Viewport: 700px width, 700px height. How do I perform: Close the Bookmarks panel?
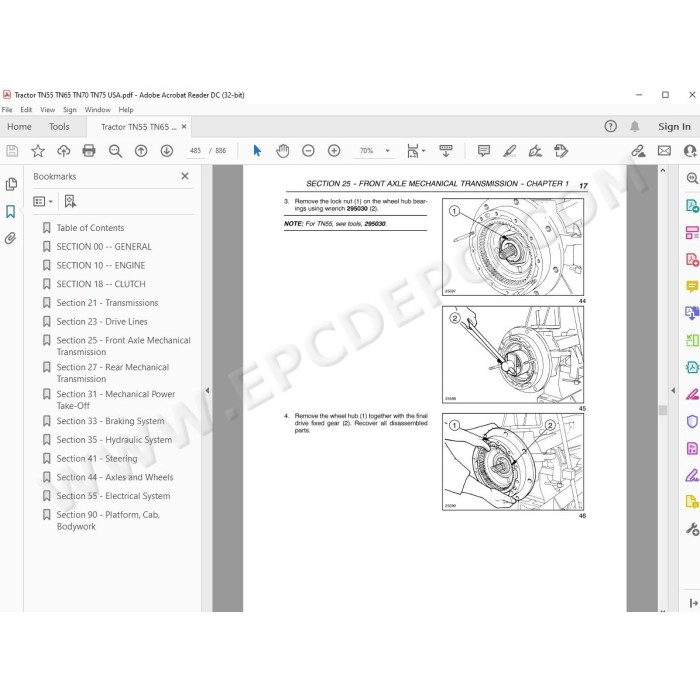coord(185,176)
